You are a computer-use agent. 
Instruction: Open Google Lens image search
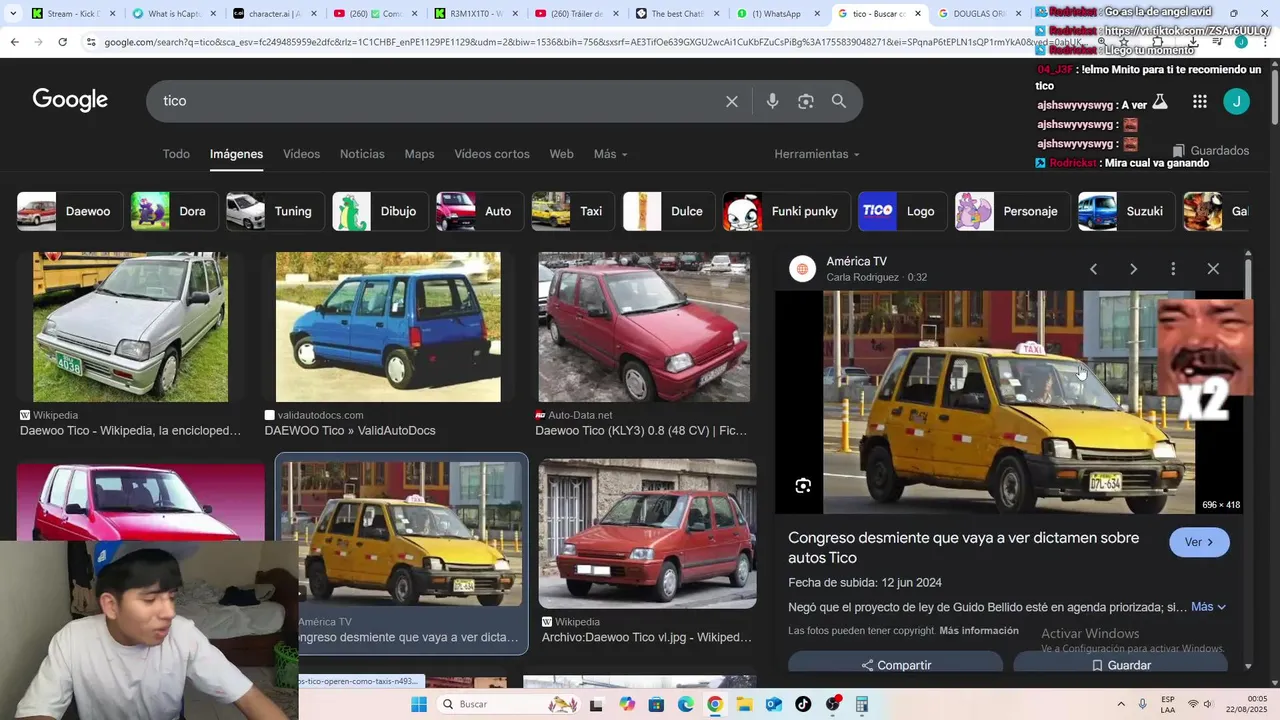(x=806, y=101)
